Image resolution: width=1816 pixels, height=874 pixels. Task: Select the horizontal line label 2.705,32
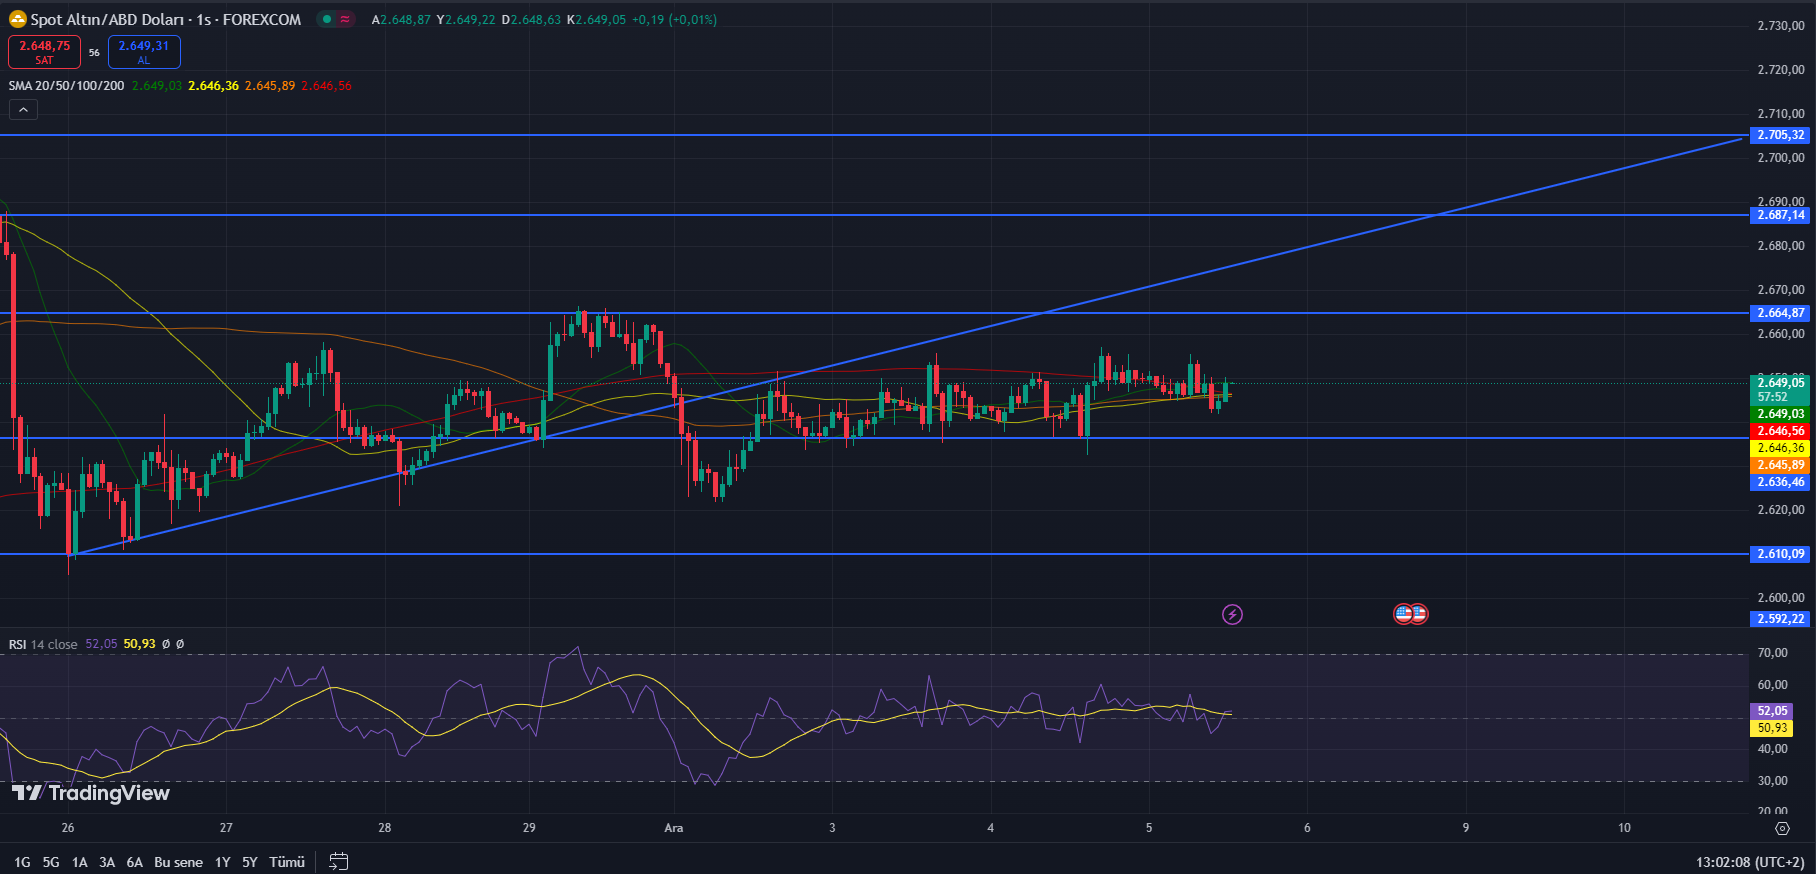pos(1781,135)
